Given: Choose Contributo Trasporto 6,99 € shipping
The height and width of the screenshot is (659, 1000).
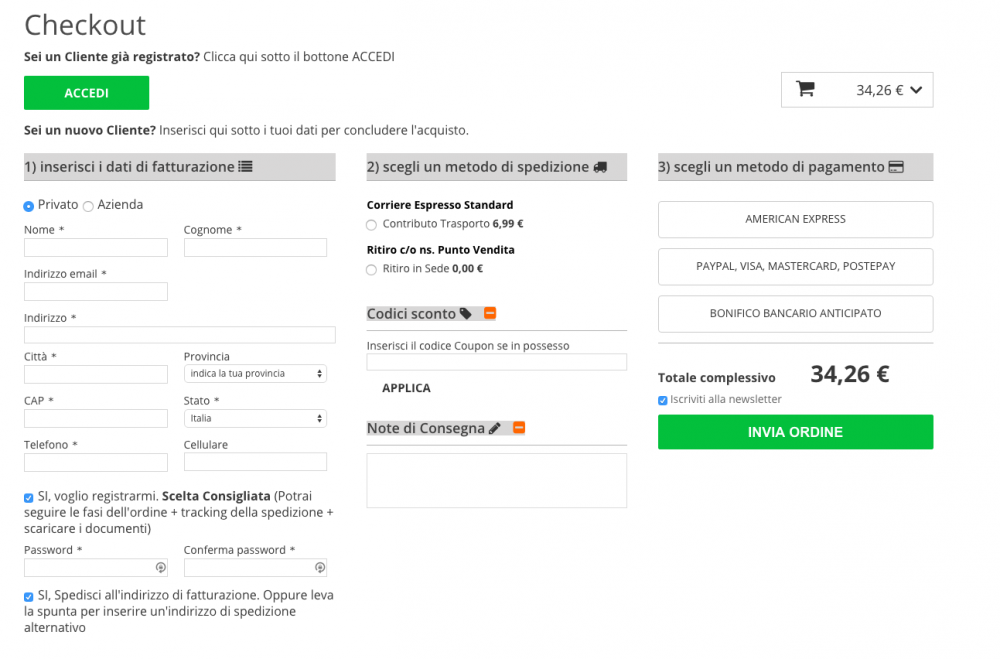Looking at the screenshot, I should (371, 225).
